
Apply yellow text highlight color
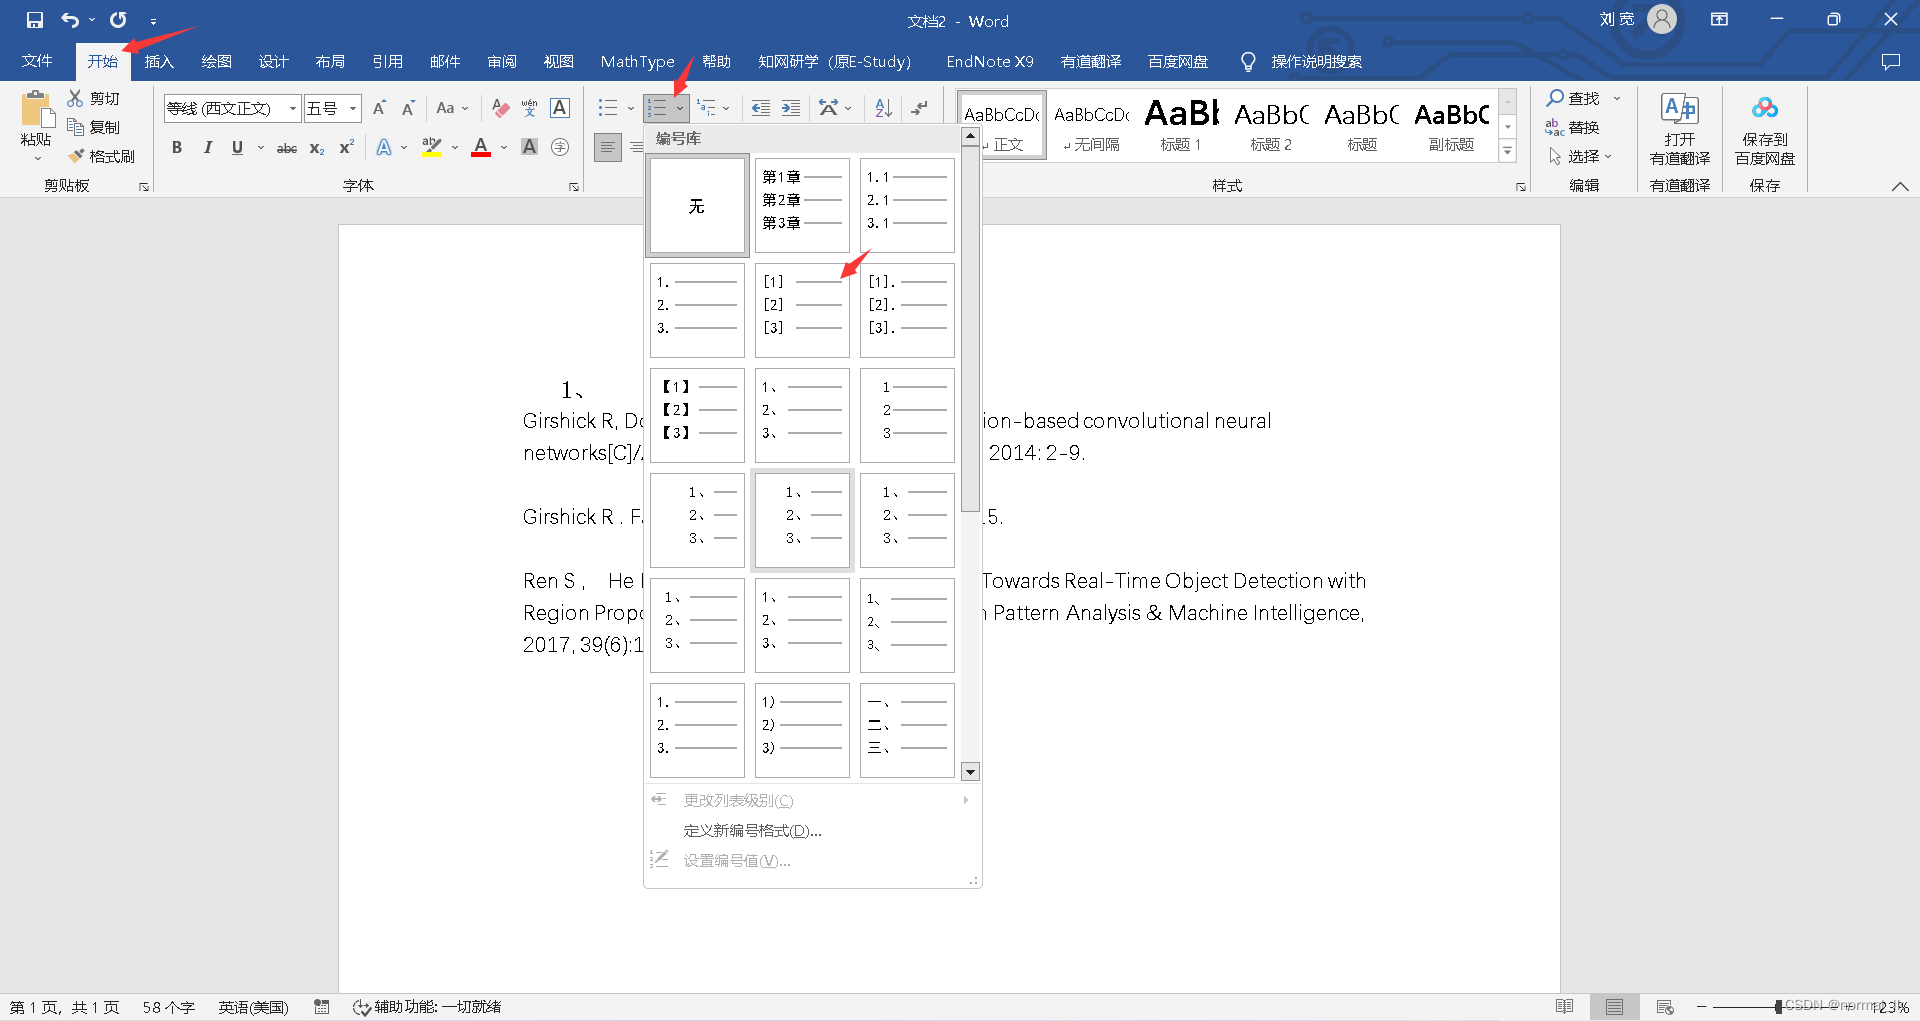tap(431, 148)
